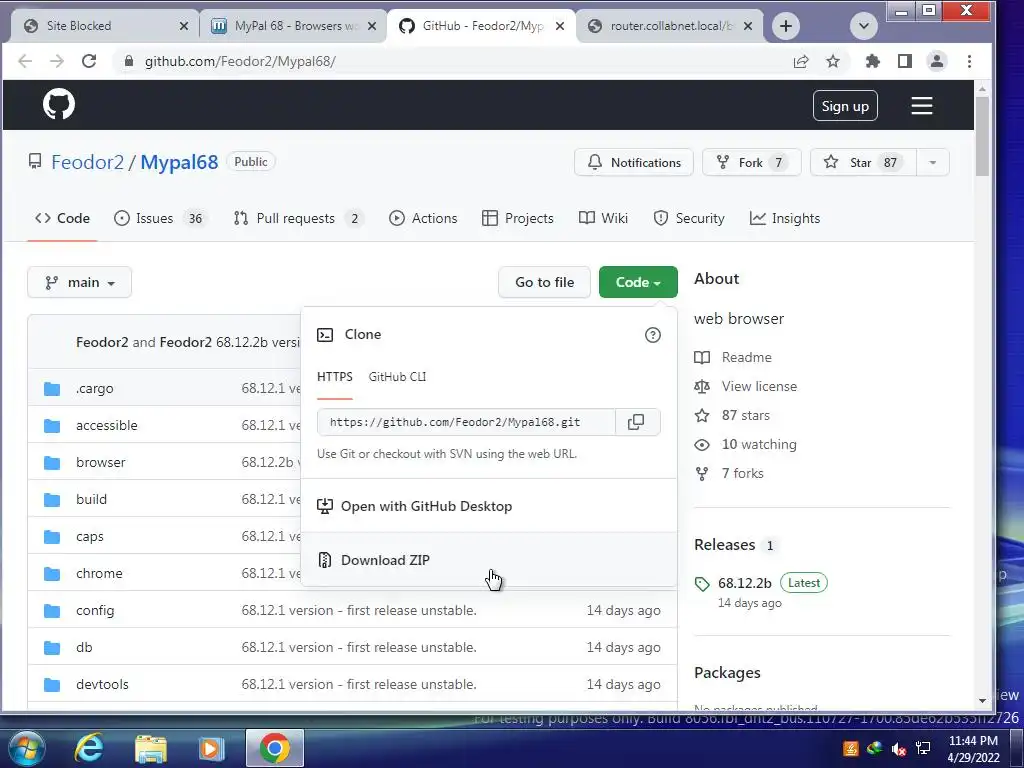Close the Site Blocked tab
1024x768 pixels.
[184, 25]
